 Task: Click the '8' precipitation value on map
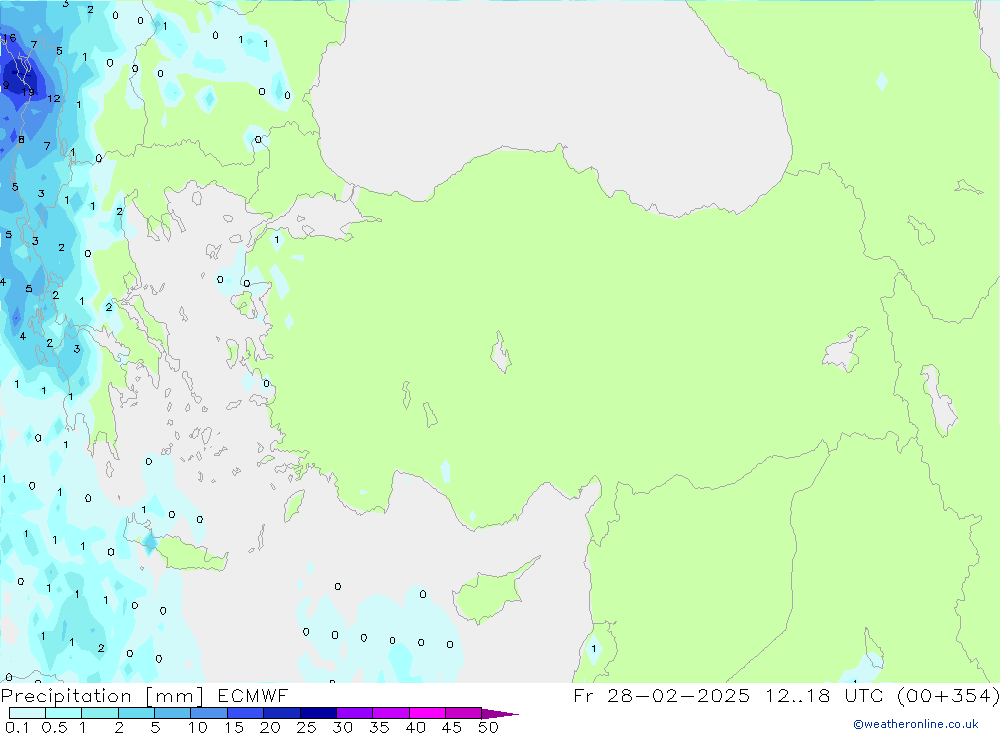coord(21,140)
